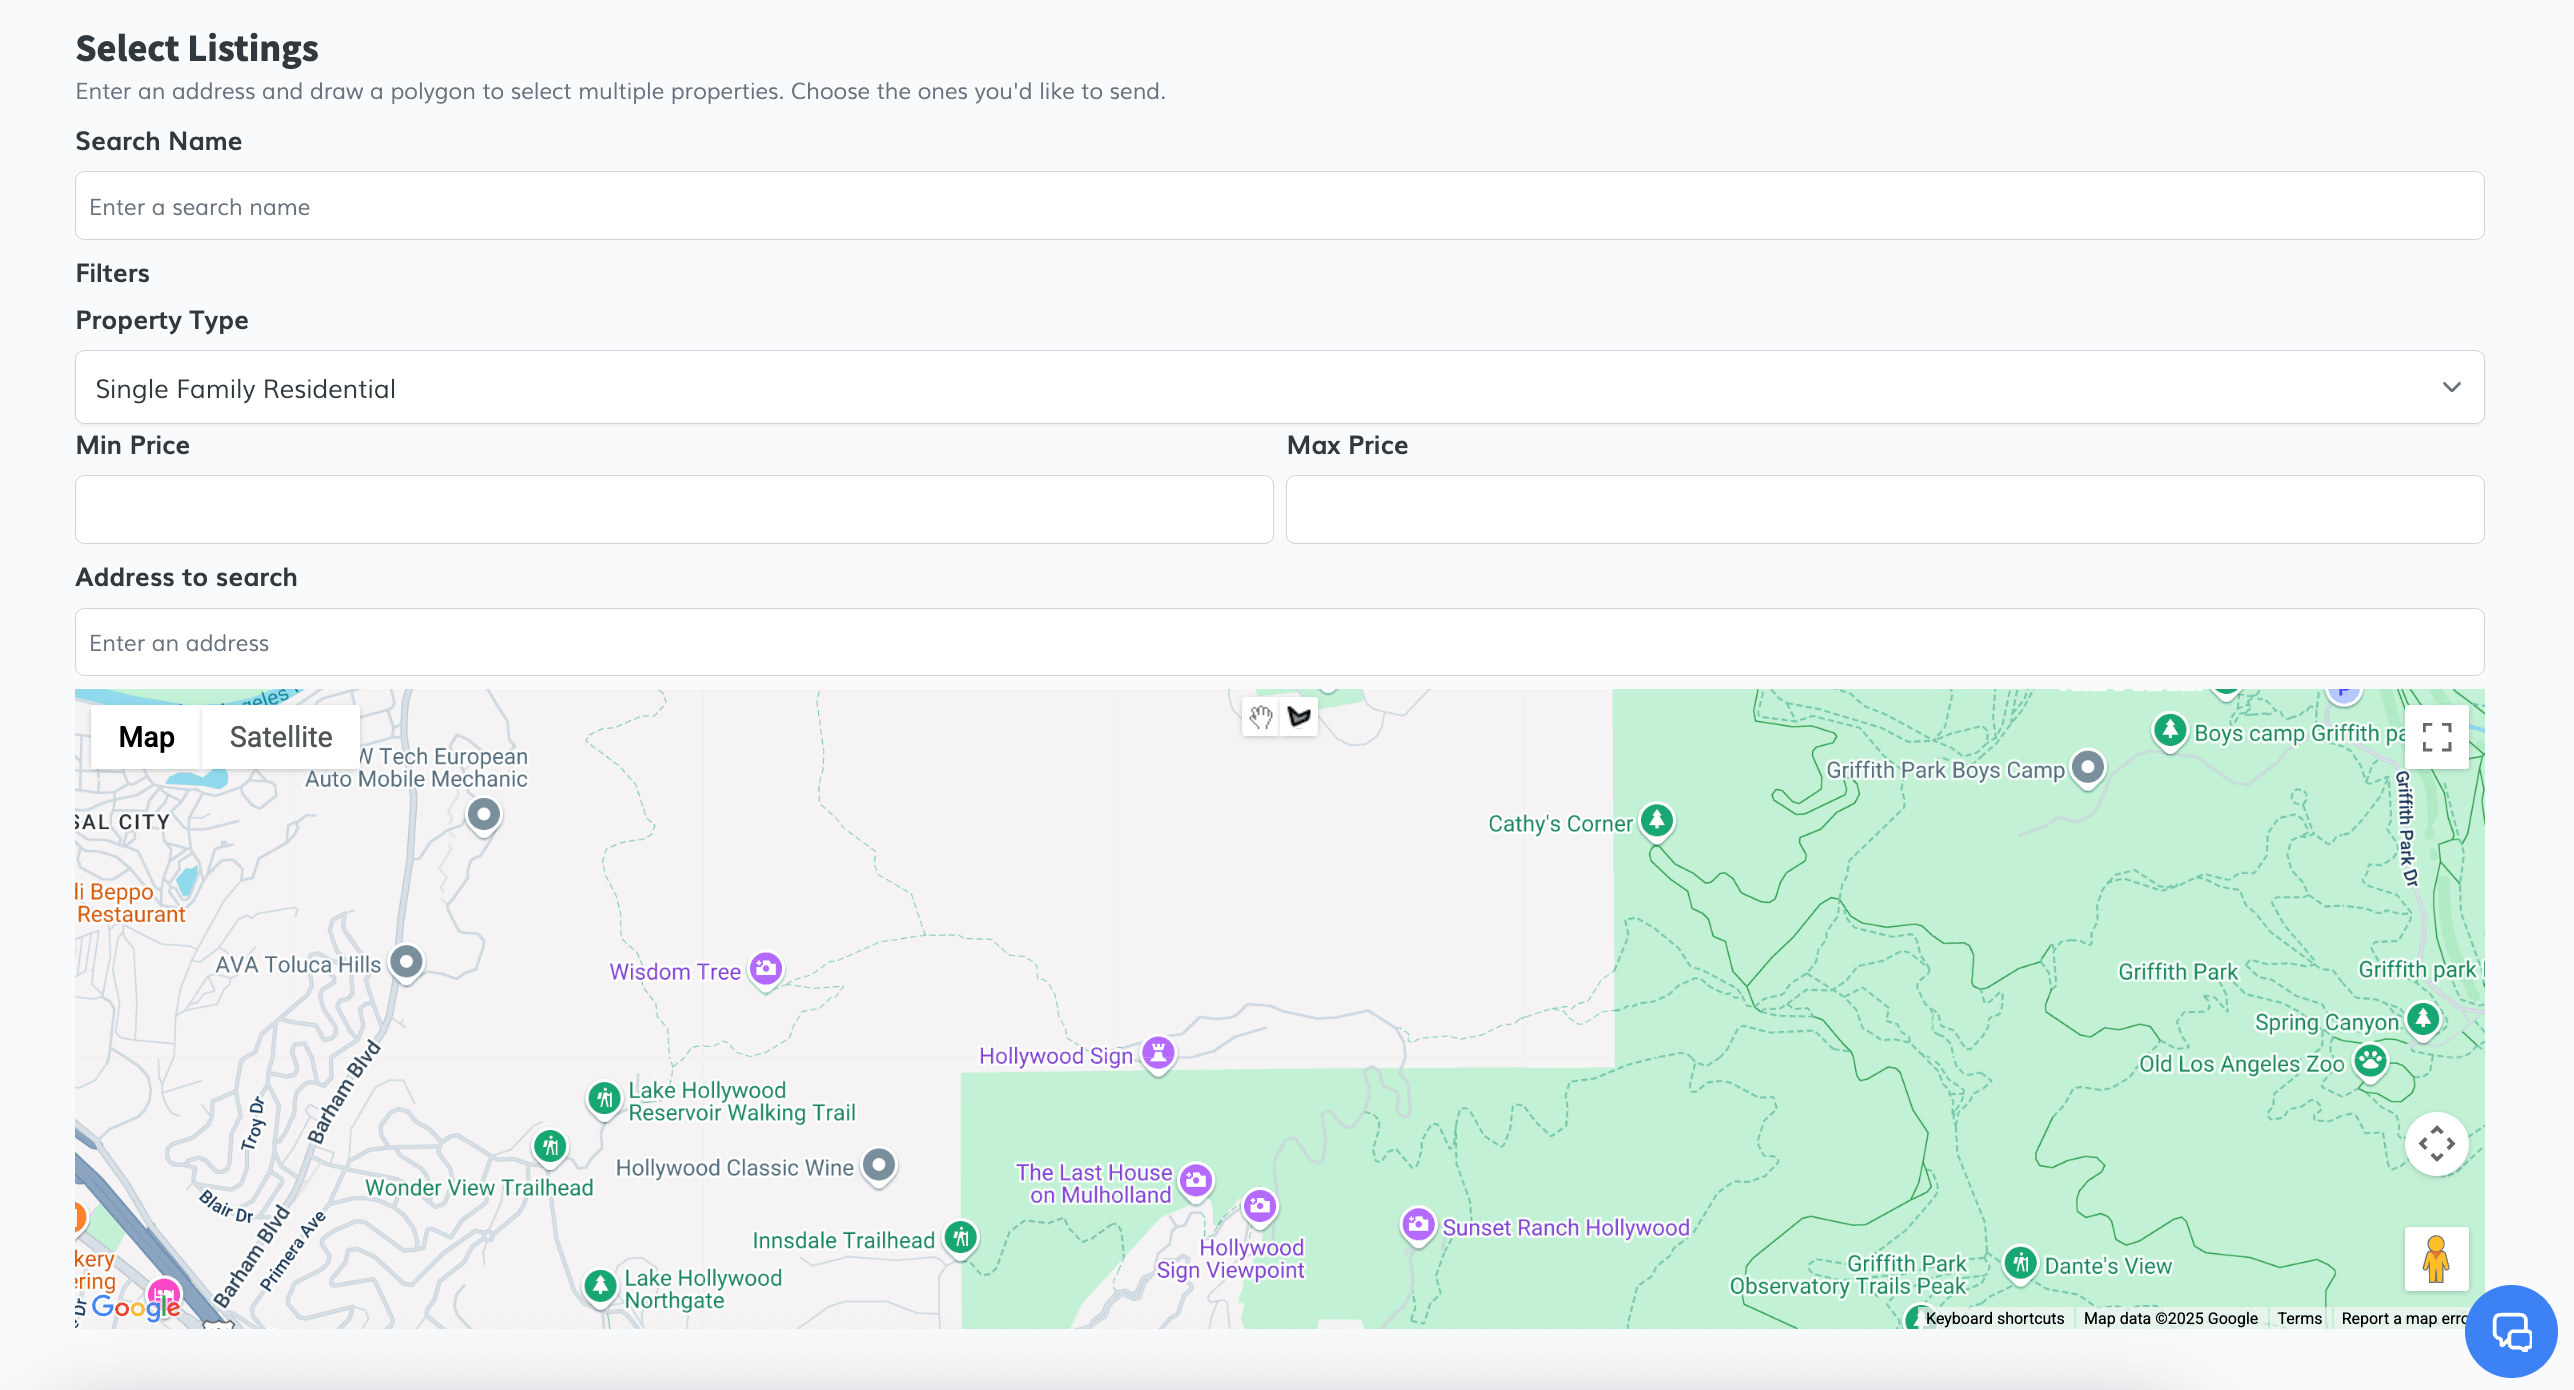Click the Cathy's Corner park marker
2574x1390 pixels.
(x=1657, y=821)
